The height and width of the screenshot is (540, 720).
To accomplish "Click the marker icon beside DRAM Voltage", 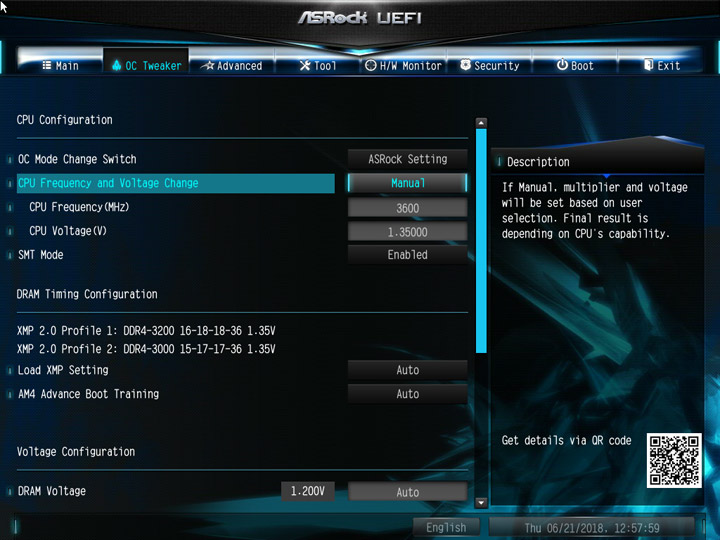I will [x=10, y=492].
